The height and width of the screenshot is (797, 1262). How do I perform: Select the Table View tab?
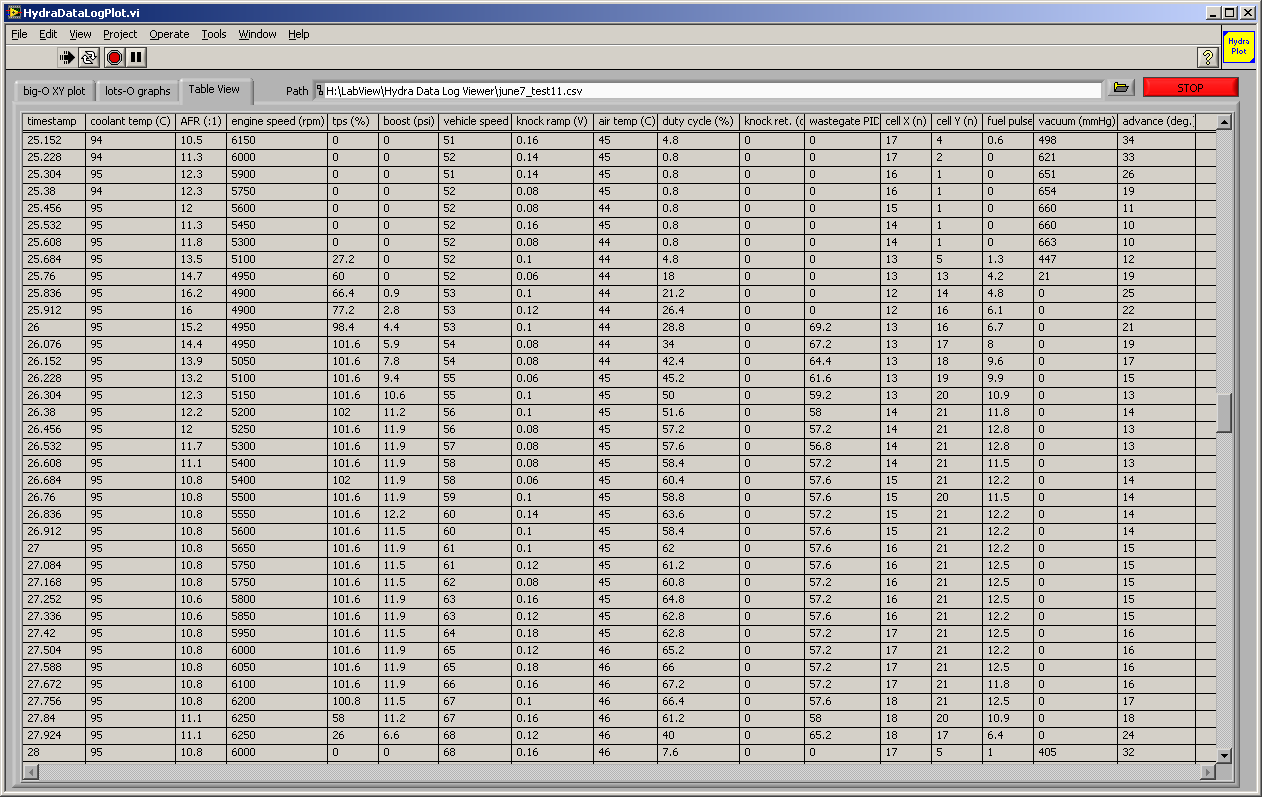214,89
